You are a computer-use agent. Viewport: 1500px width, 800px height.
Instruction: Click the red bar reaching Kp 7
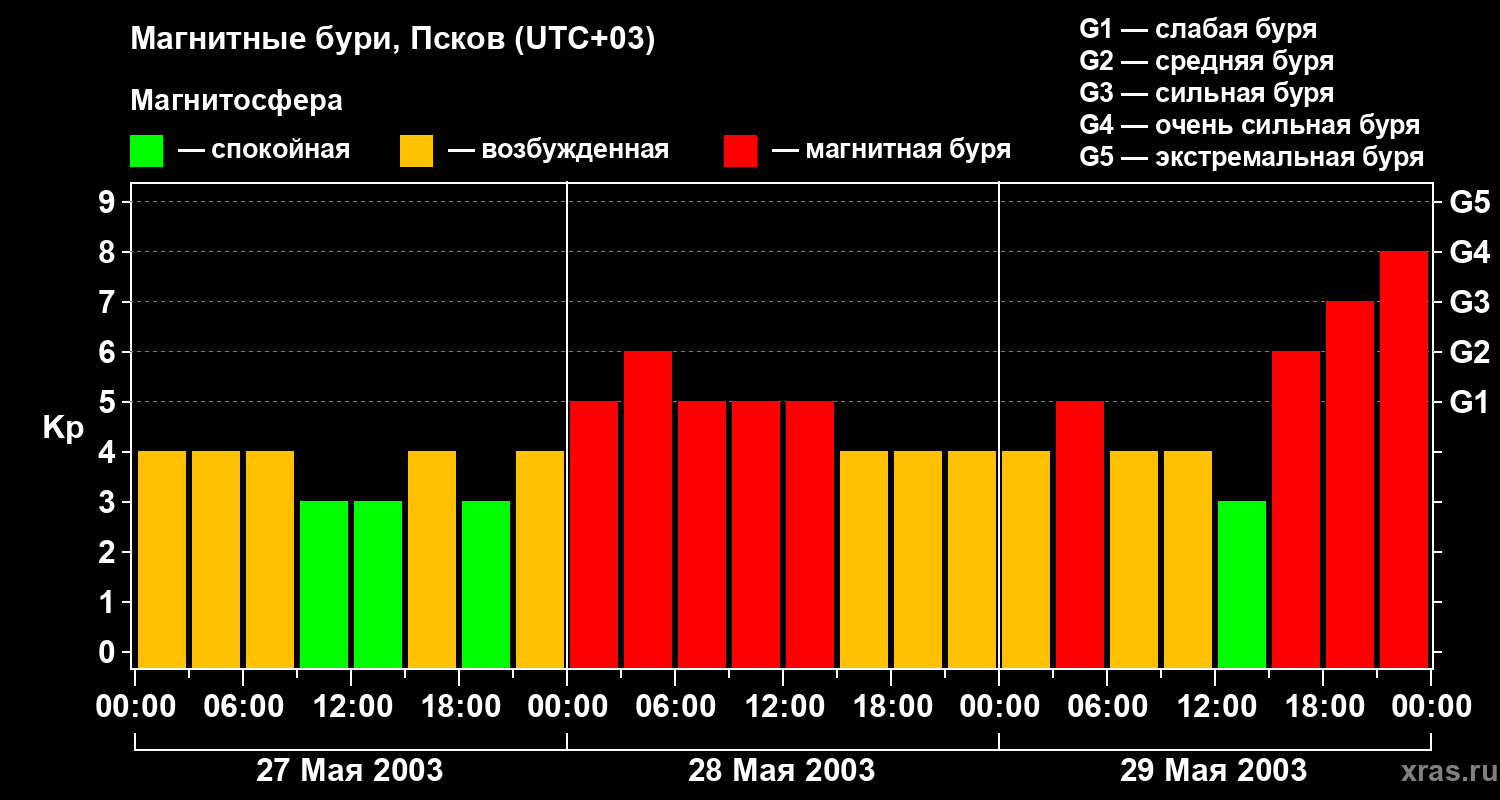click(x=1350, y=485)
